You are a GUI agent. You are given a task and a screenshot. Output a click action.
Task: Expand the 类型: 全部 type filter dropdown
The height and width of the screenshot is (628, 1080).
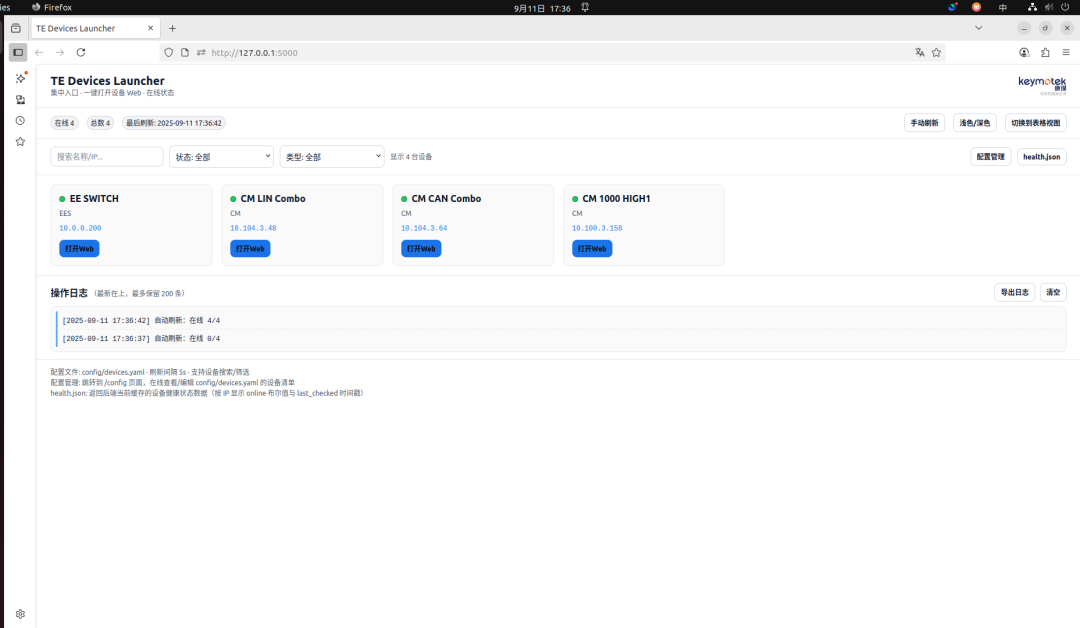tap(332, 157)
